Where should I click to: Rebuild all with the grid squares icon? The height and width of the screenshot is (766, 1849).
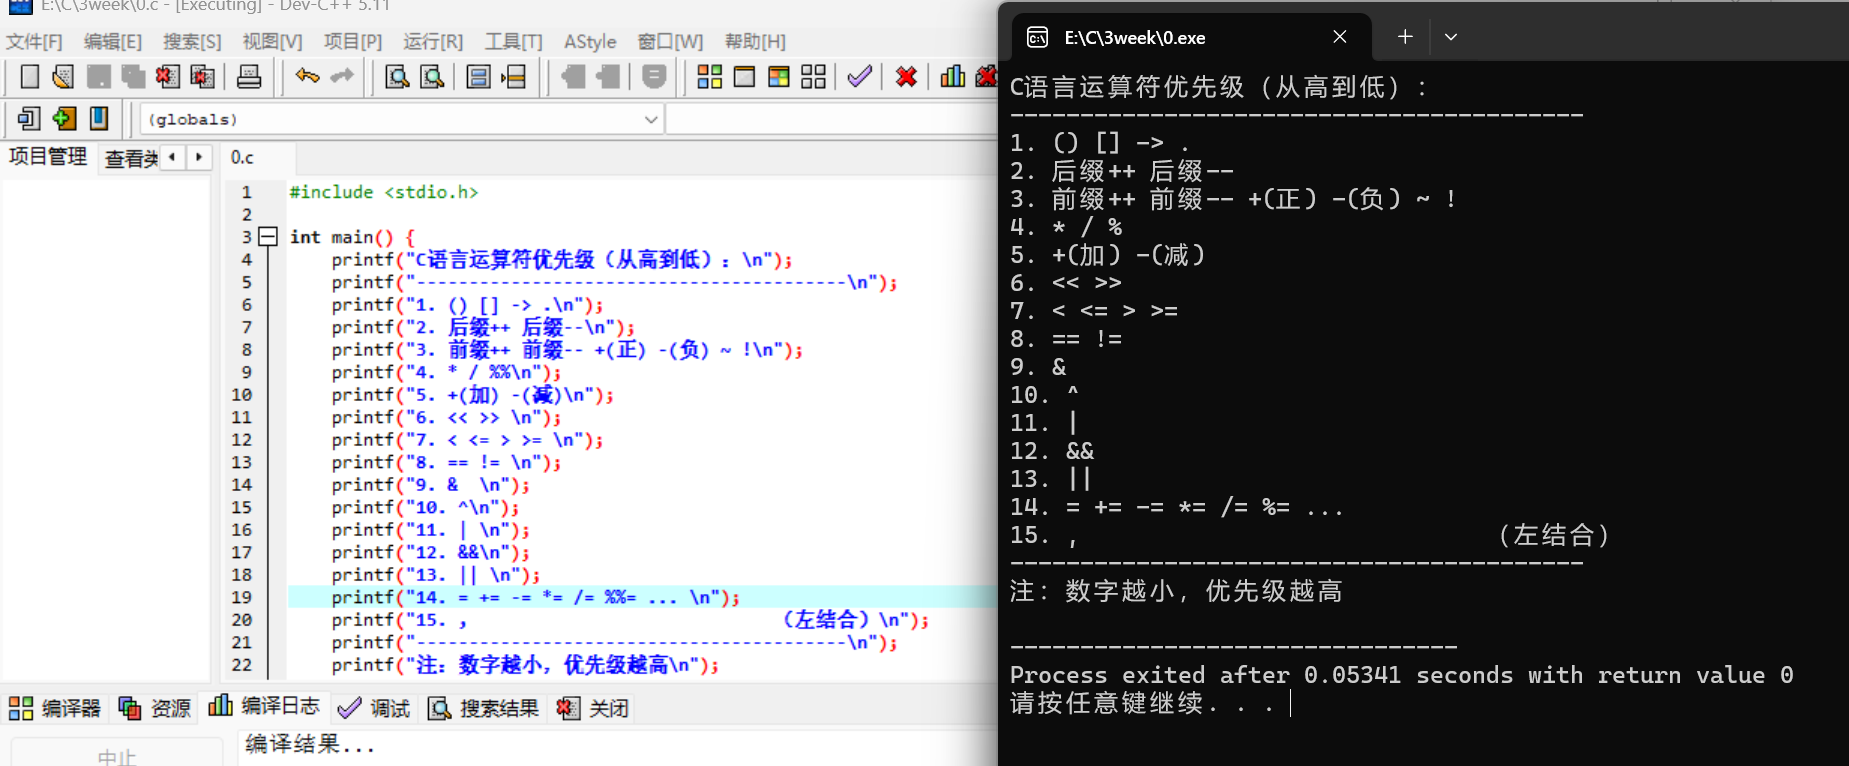tap(814, 77)
